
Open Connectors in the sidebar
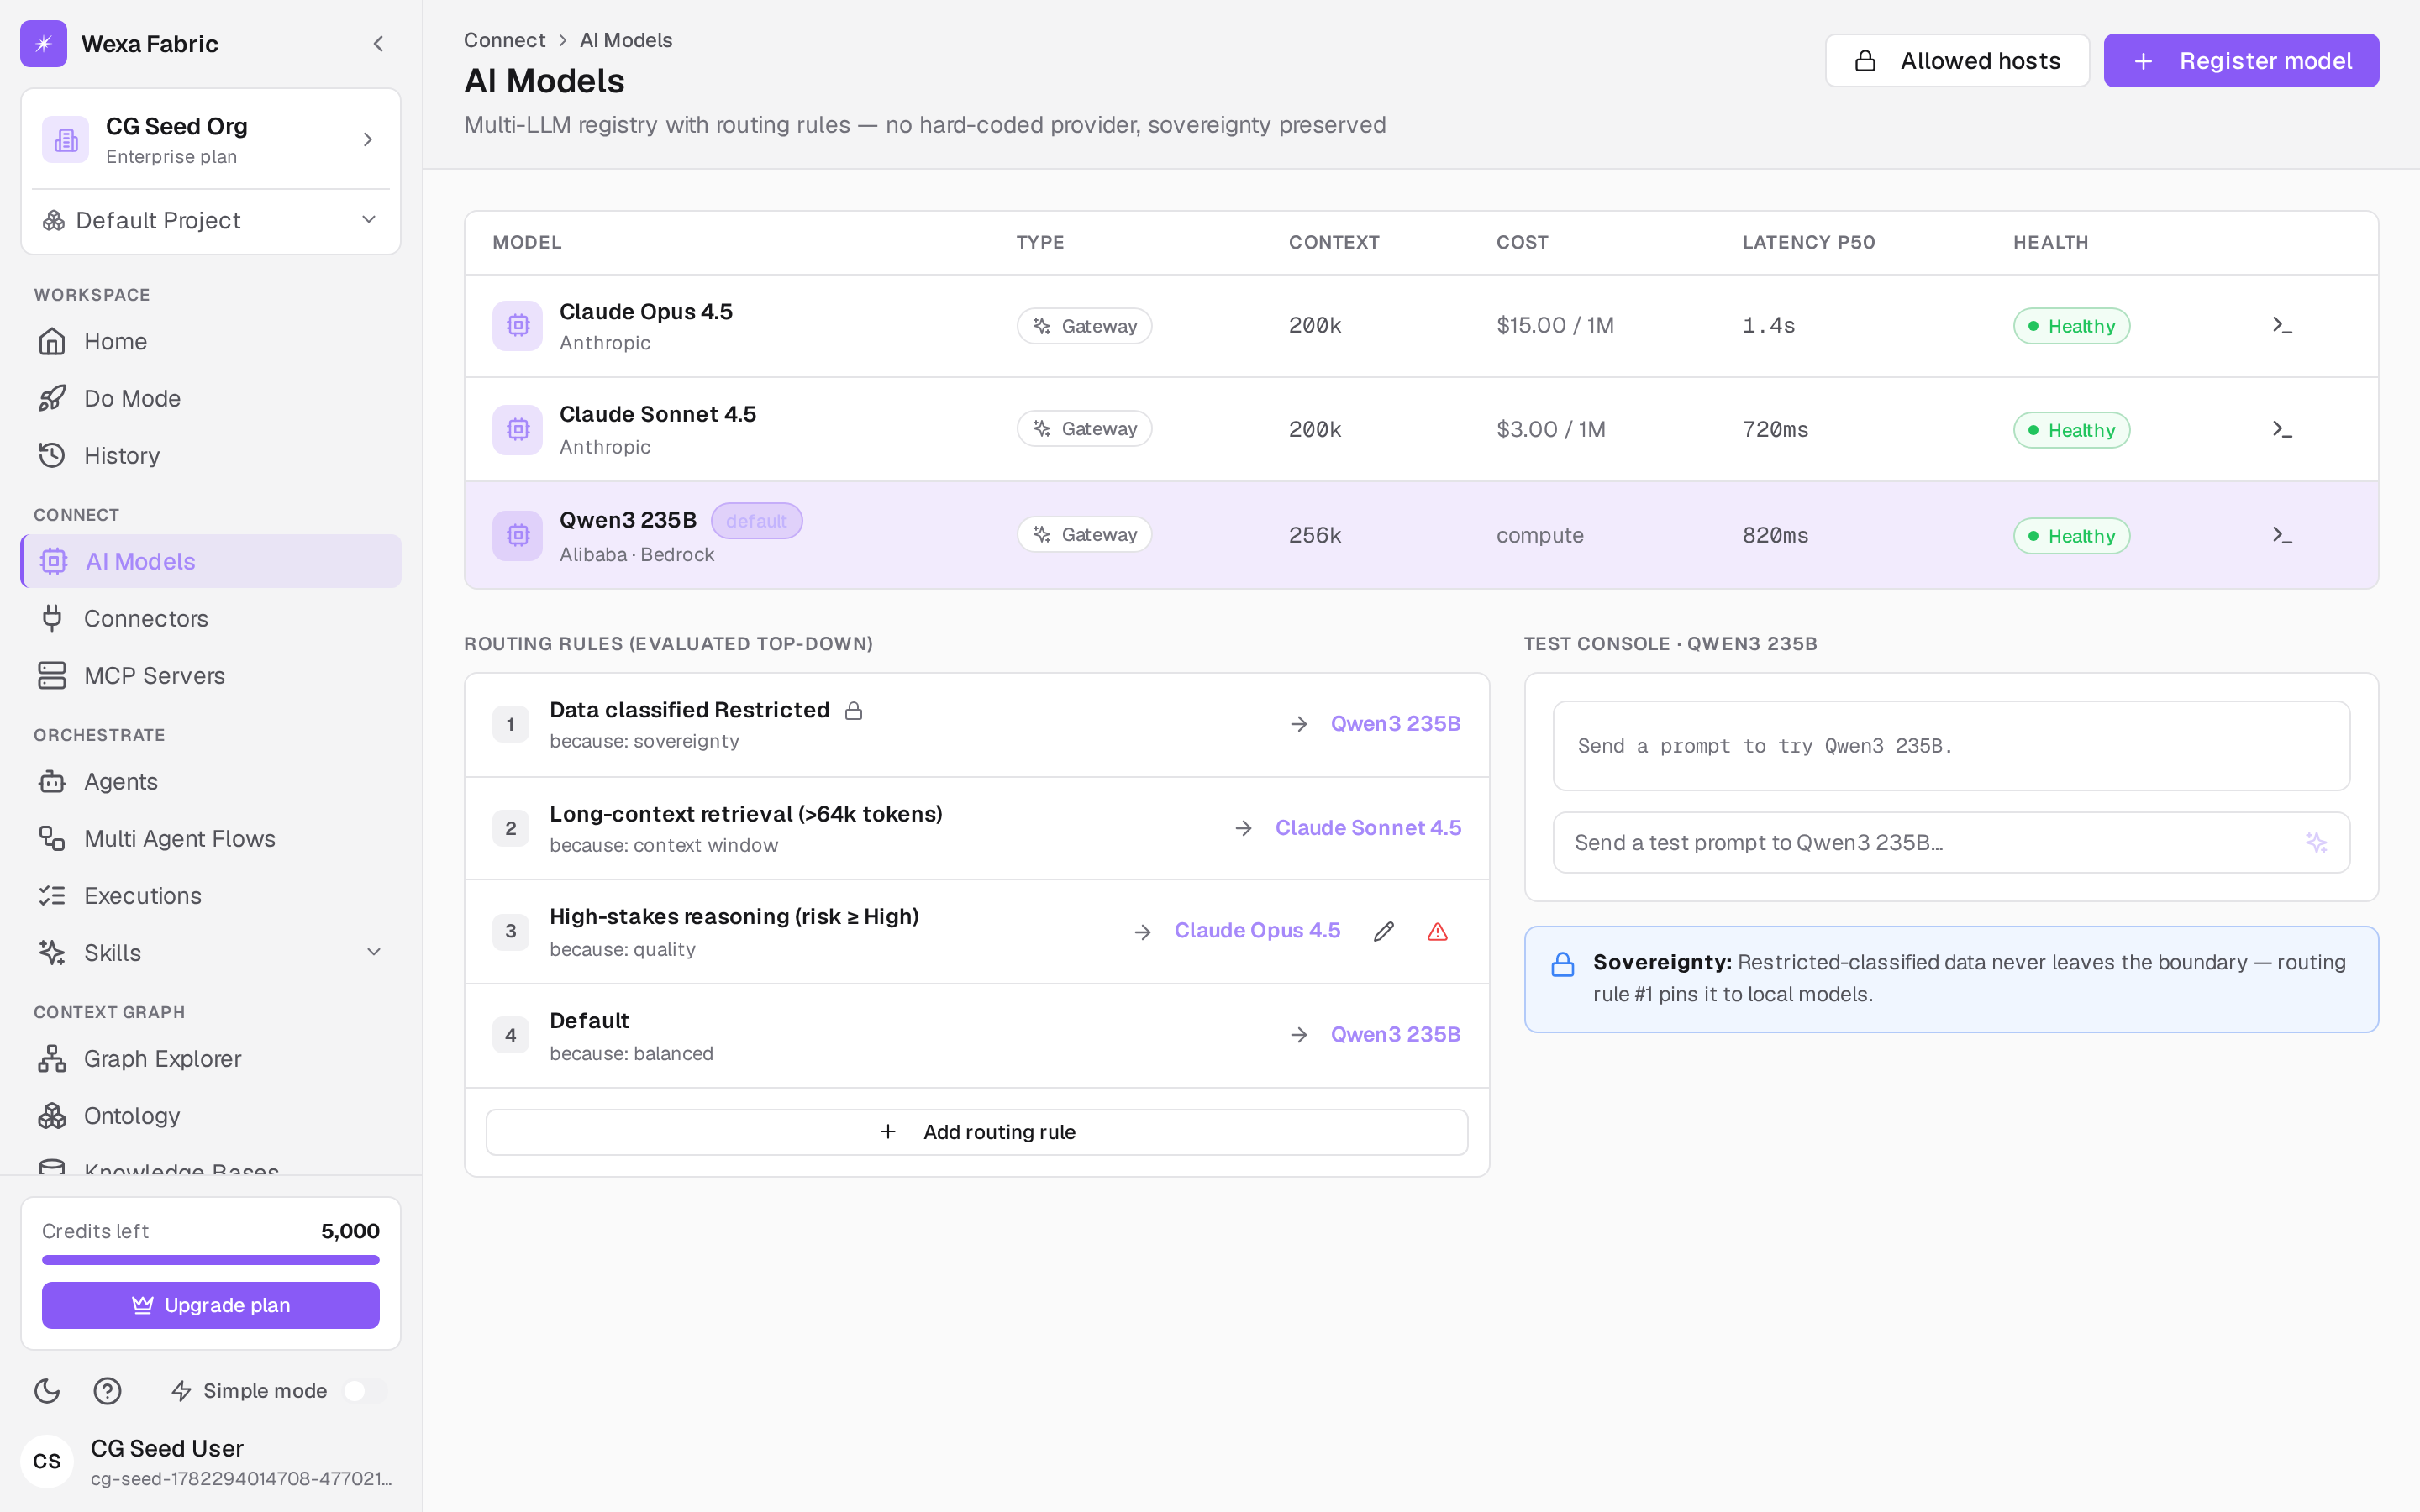[211, 618]
